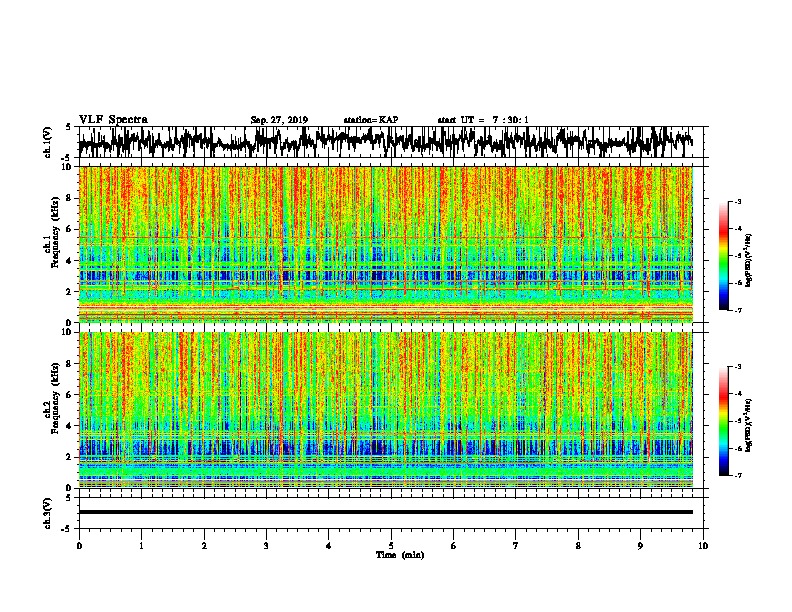This screenshot has width=792, height=612.
Task: Click time axis tick label "3"
Action: point(266,546)
